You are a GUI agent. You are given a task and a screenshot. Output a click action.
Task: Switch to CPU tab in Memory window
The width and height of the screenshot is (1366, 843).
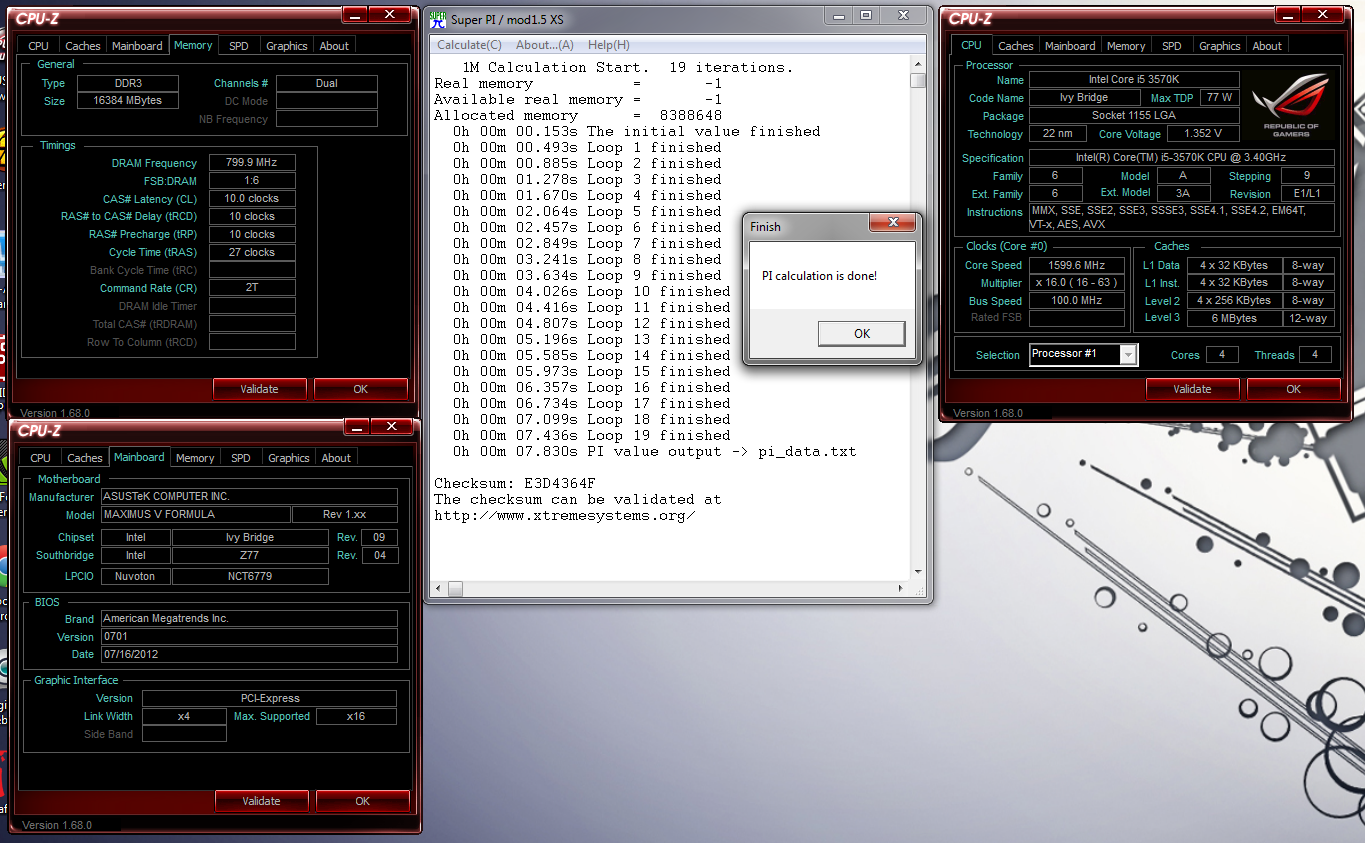coord(38,46)
